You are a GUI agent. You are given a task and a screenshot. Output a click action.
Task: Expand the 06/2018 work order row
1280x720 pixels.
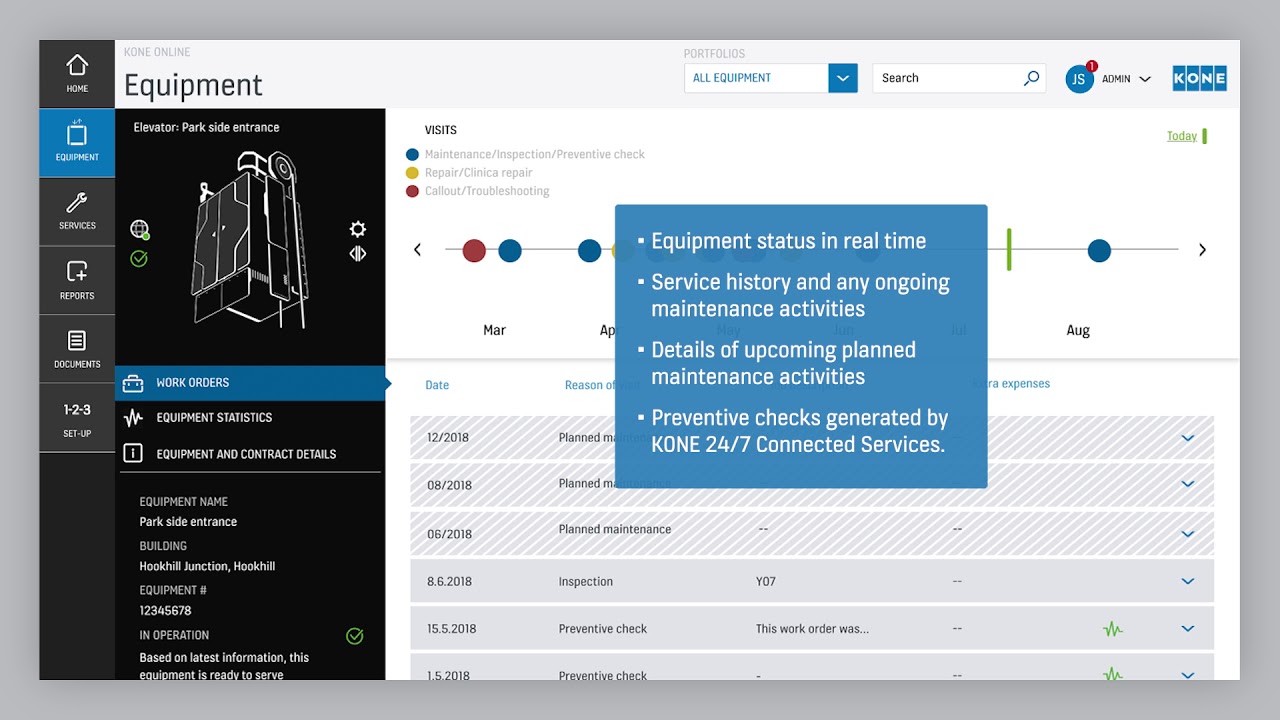click(x=1188, y=534)
